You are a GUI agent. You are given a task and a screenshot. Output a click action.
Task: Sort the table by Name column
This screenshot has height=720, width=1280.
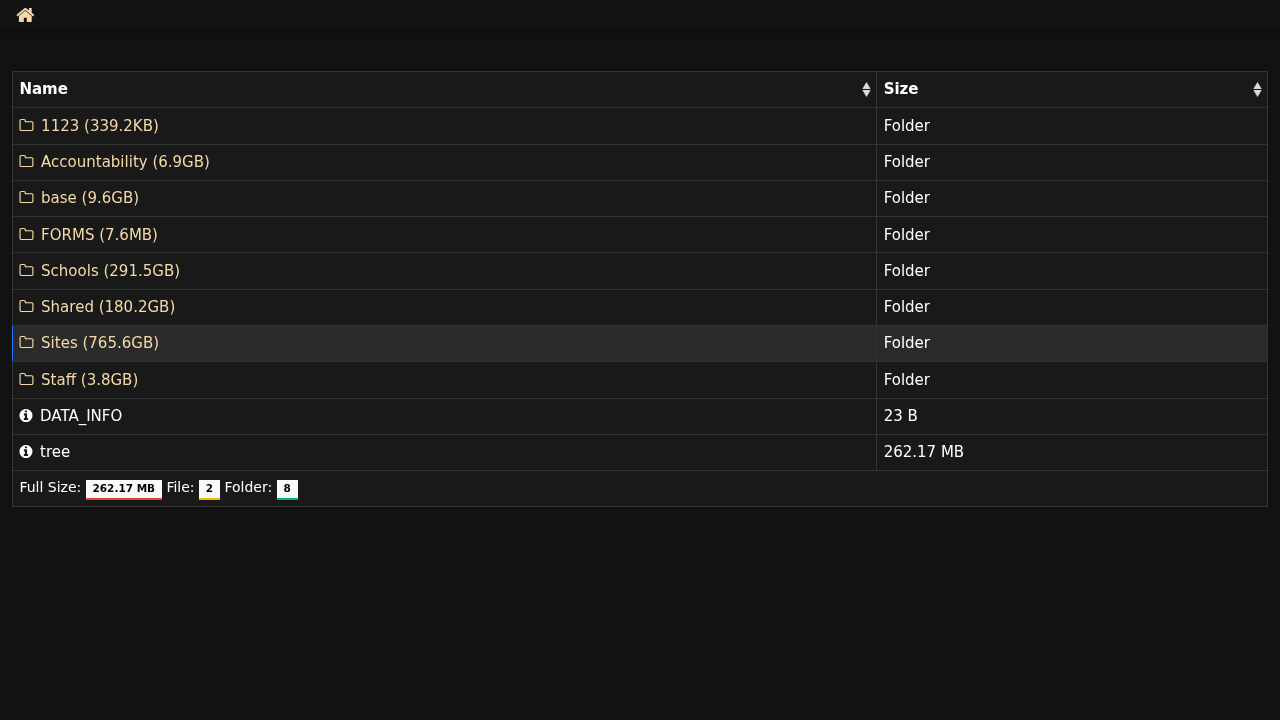pyautogui.click(x=44, y=89)
